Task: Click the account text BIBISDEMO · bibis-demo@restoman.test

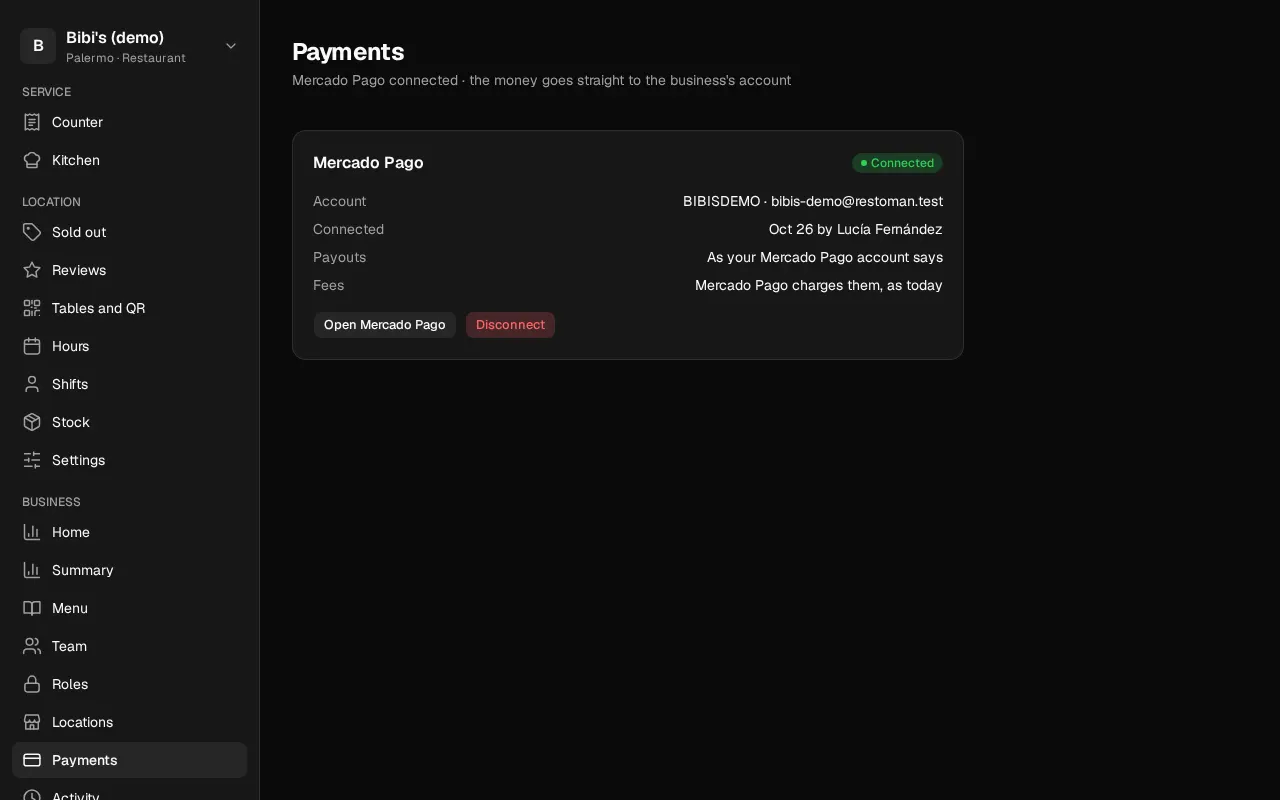Action: point(813,201)
